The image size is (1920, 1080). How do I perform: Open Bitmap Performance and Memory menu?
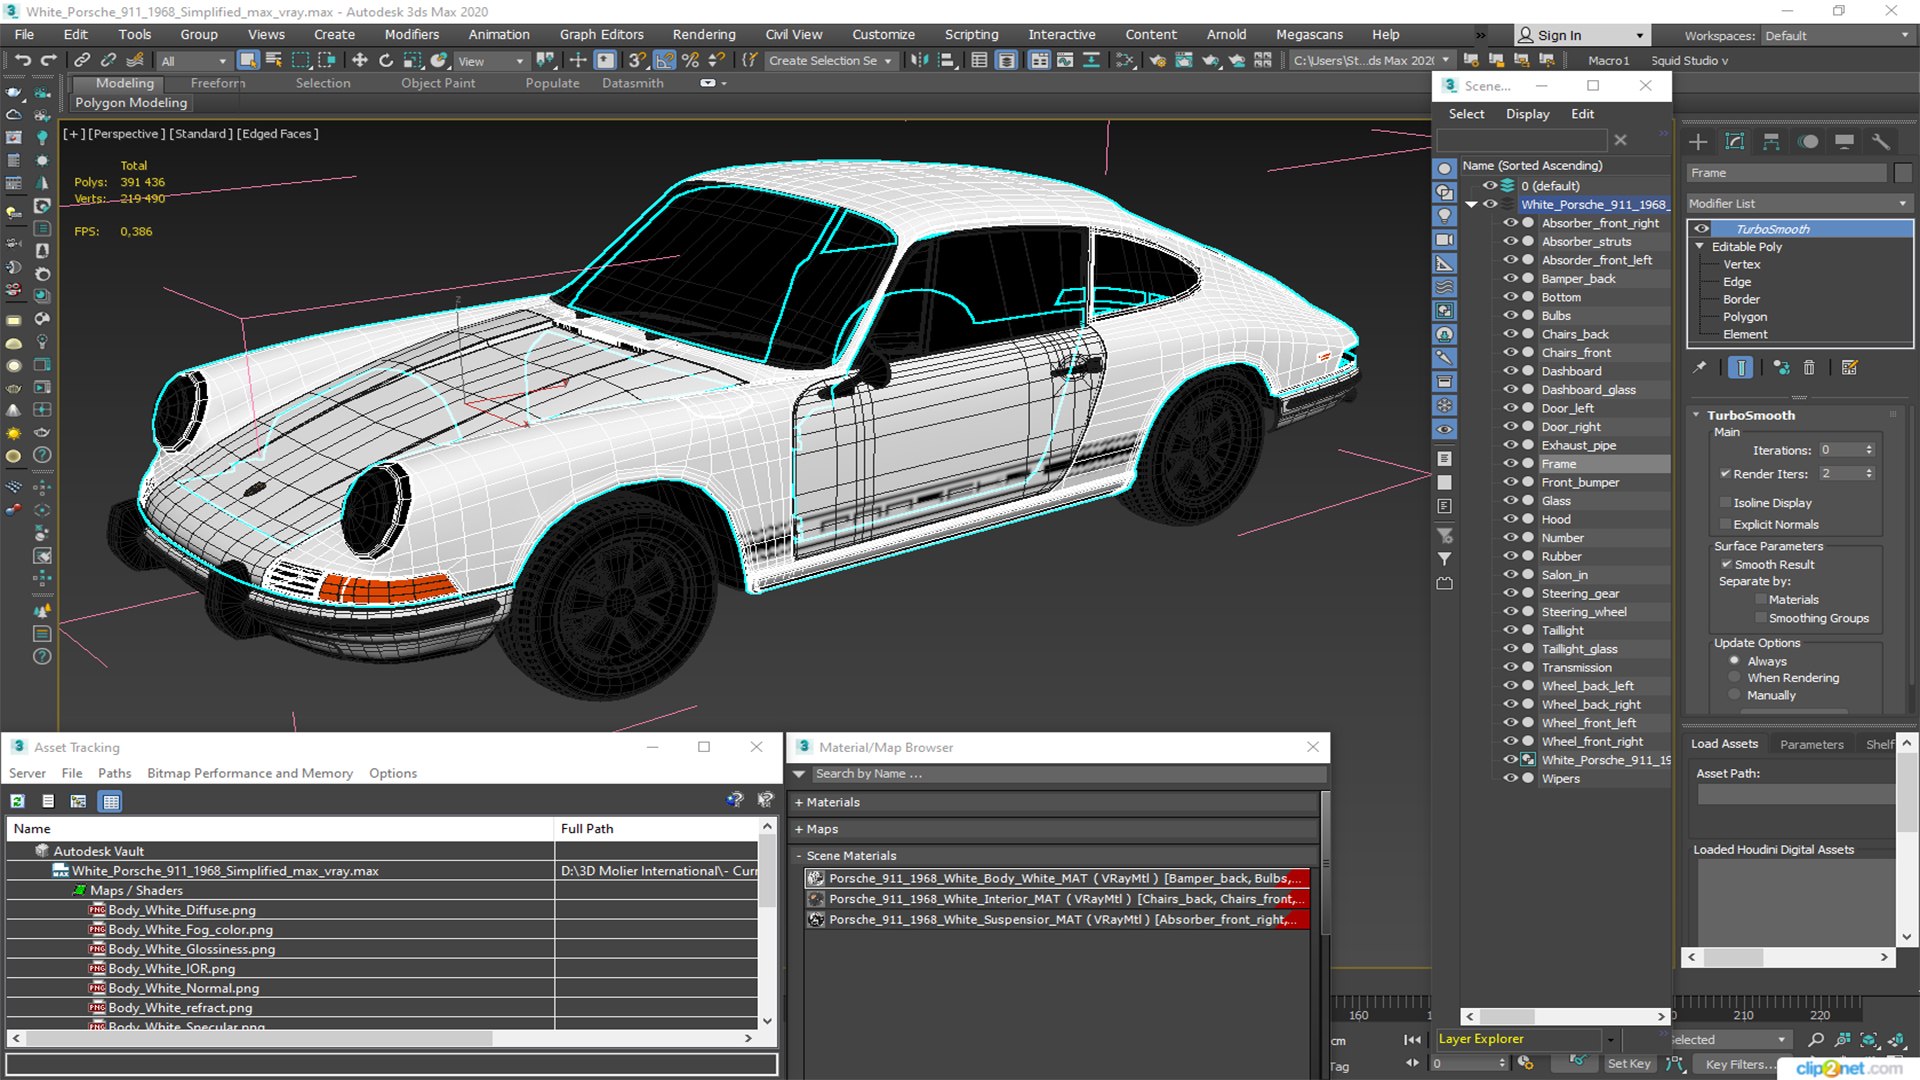pyautogui.click(x=250, y=773)
